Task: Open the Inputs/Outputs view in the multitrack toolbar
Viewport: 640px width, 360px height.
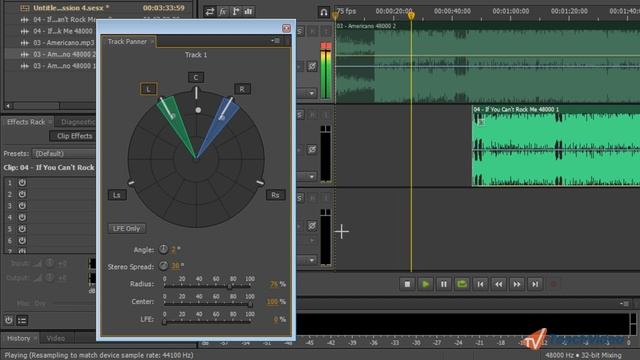Action: pyautogui.click(x=209, y=11)
